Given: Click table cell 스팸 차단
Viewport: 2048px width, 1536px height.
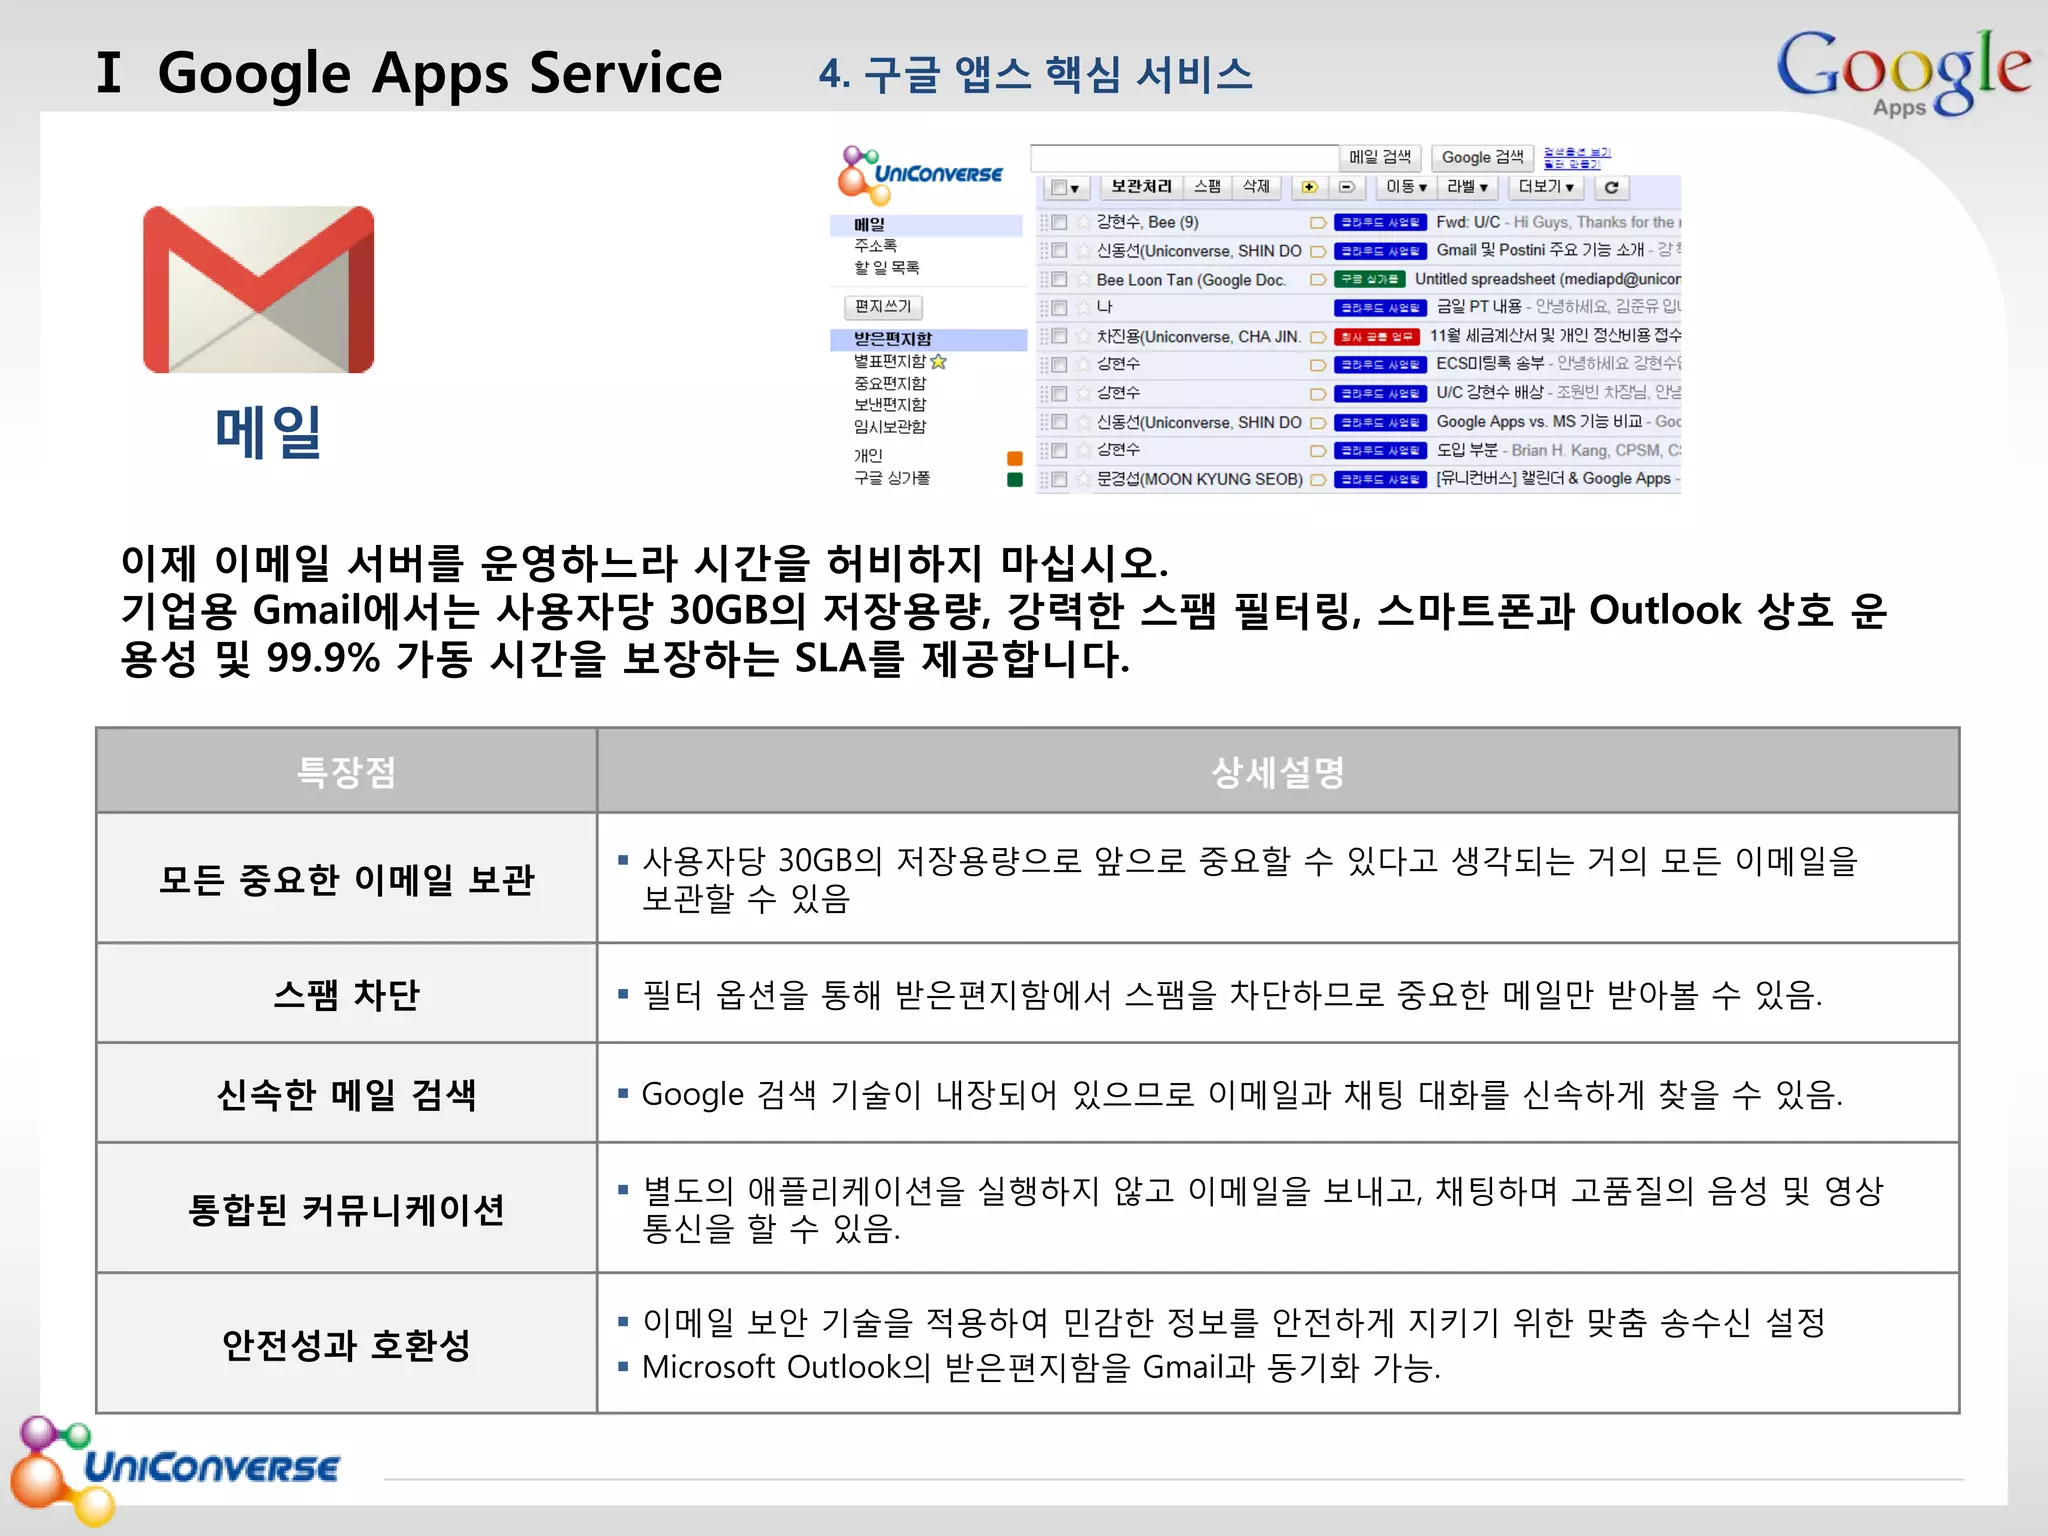Looking at the screenshot, I should tap(347, 993).
